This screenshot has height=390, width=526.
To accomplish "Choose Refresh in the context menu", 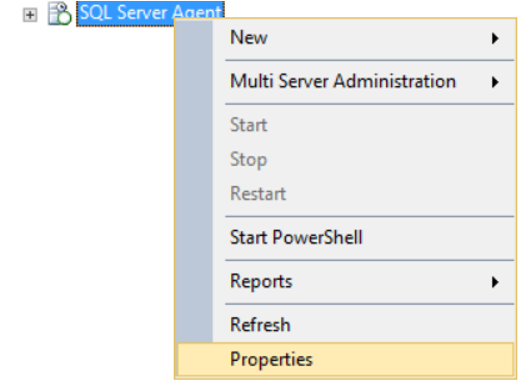I will click(346, 325).
